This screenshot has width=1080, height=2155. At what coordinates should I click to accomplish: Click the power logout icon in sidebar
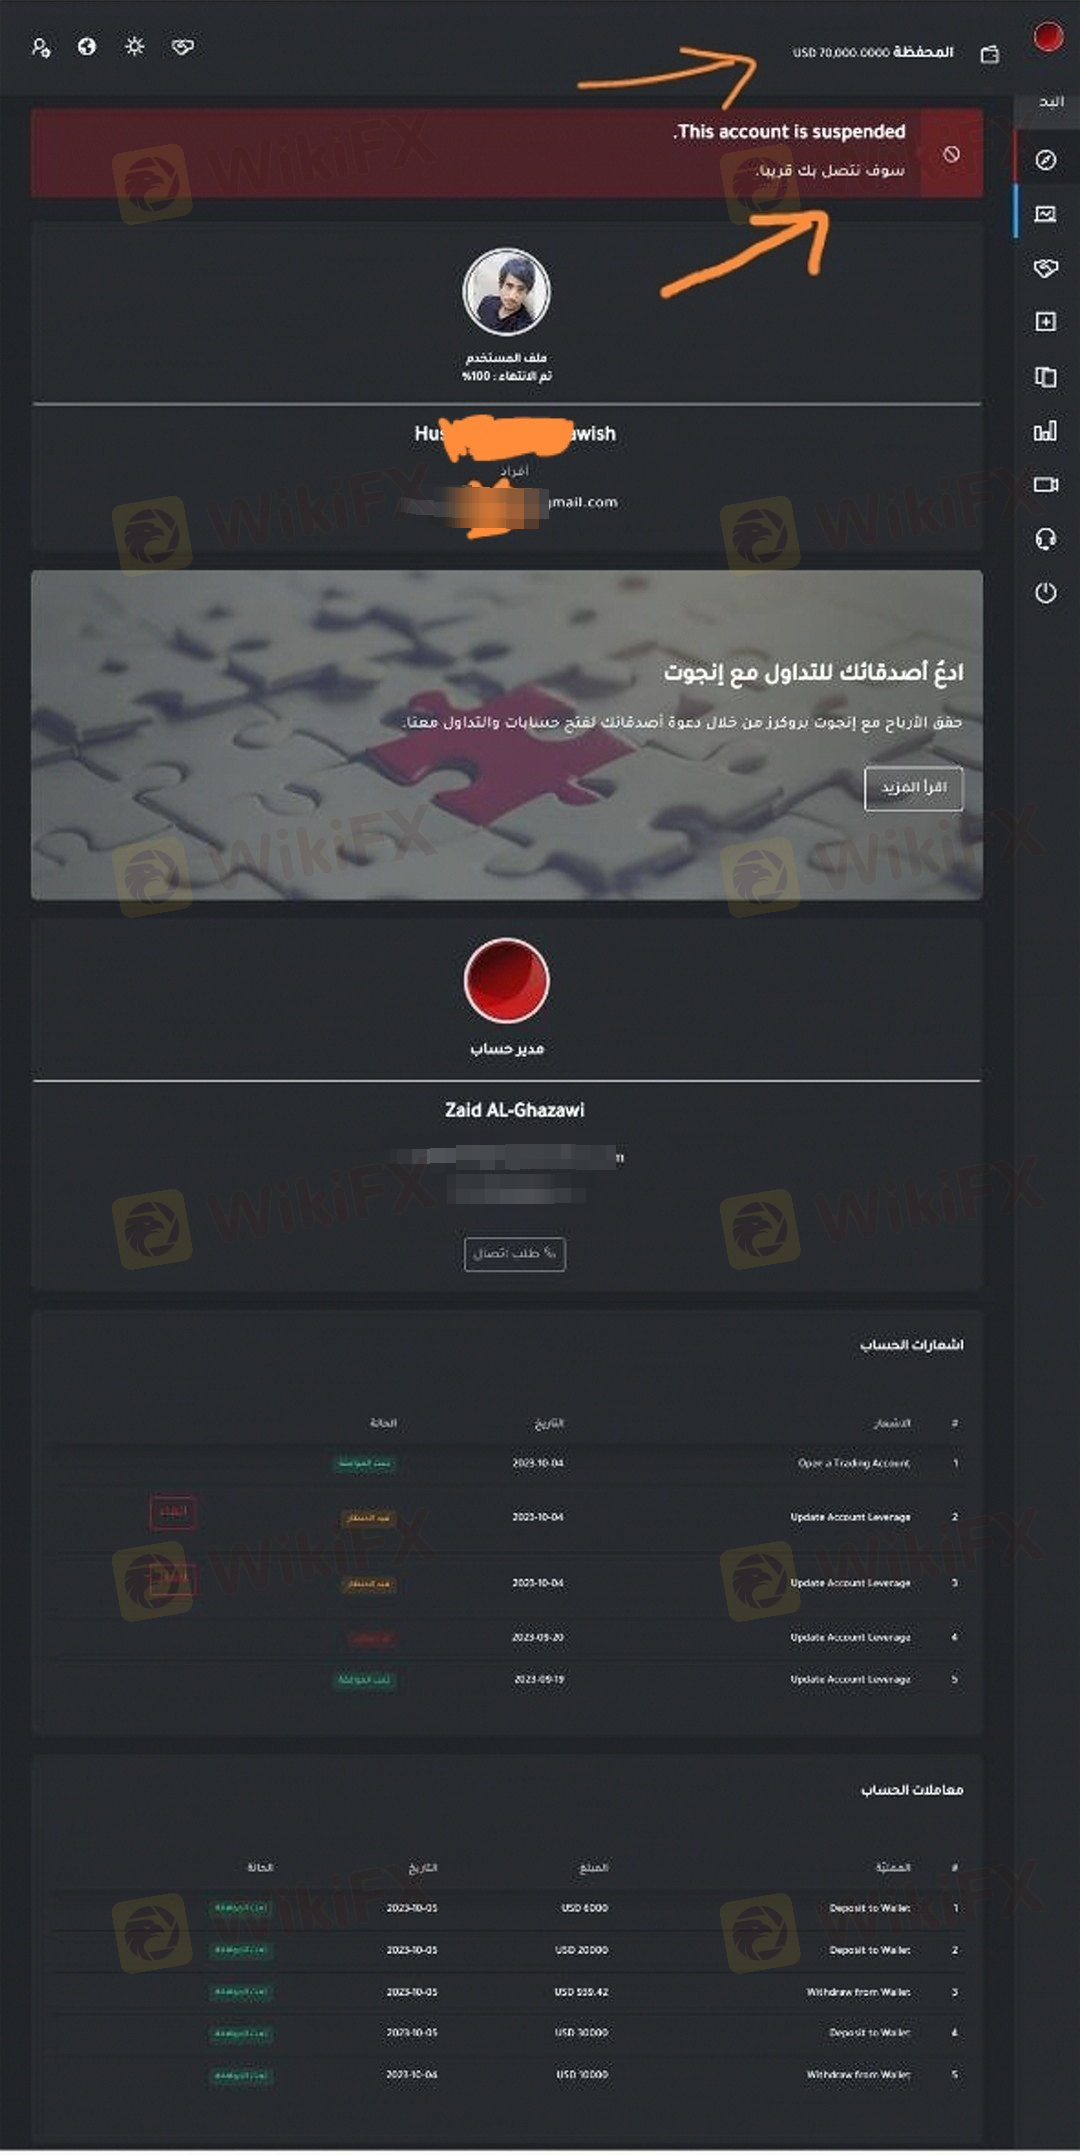(1046, 593)
